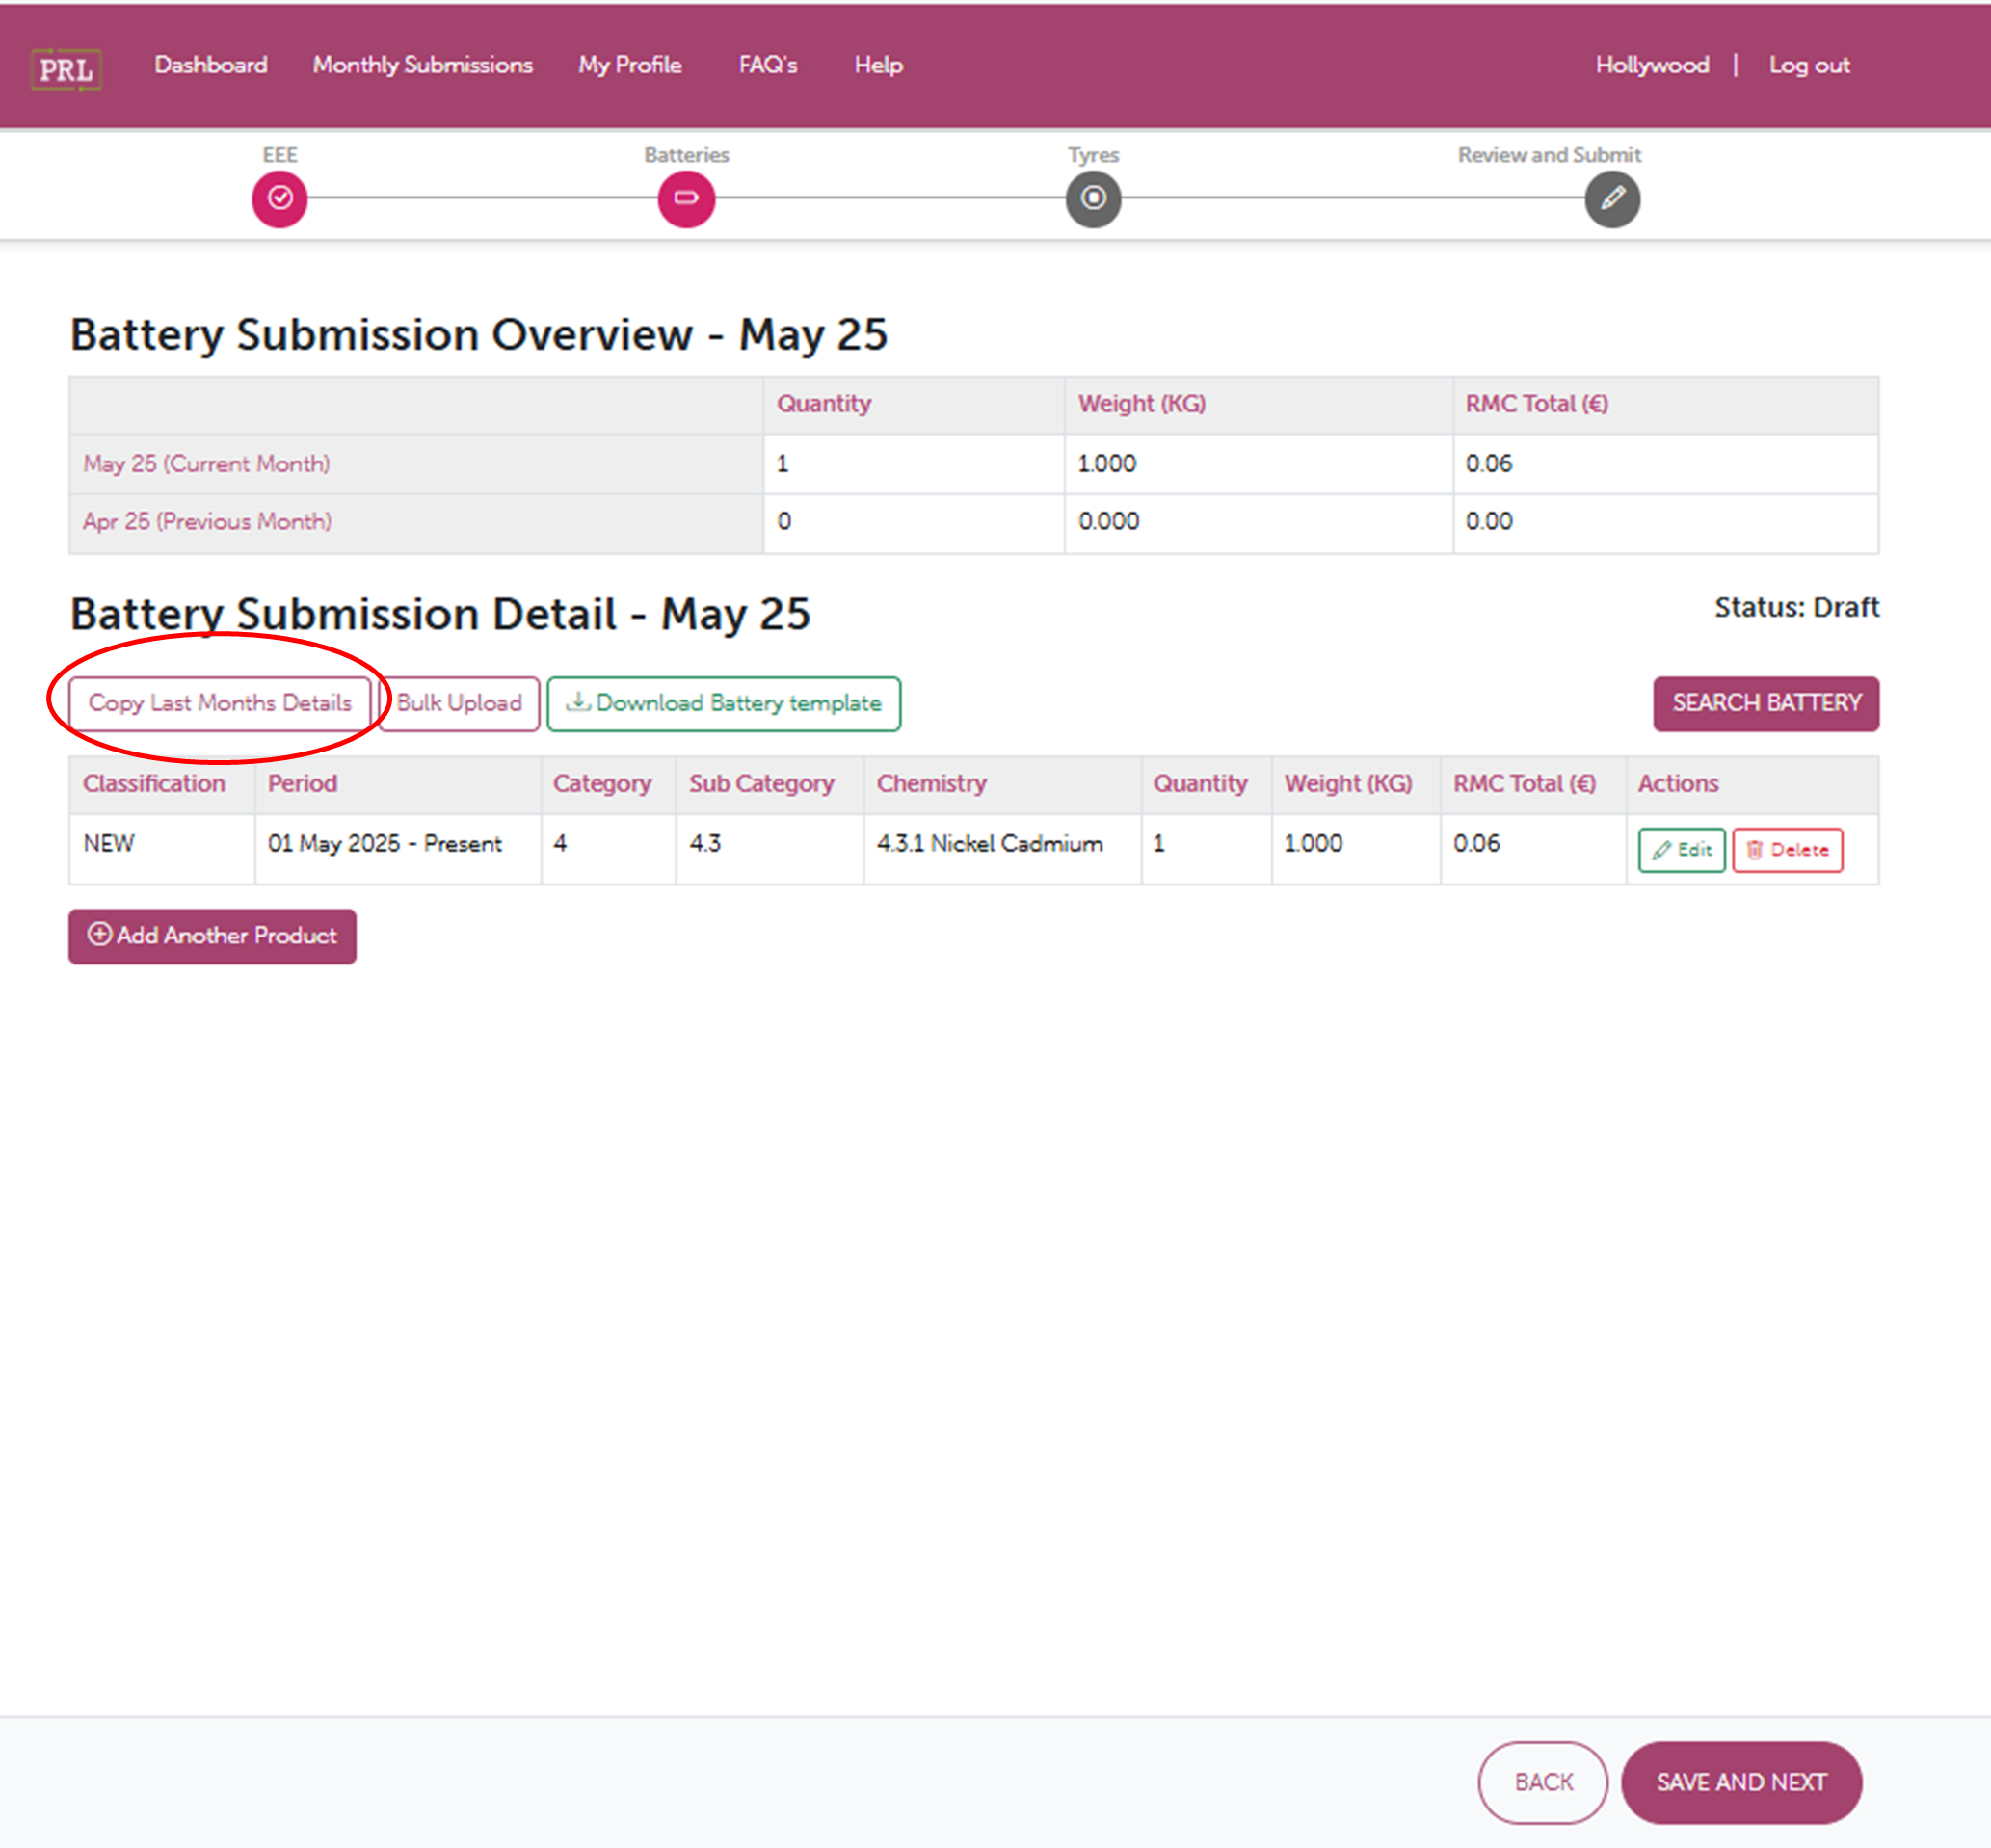
Task: Open the FAQ's page
Action: (x=768, y=64)
